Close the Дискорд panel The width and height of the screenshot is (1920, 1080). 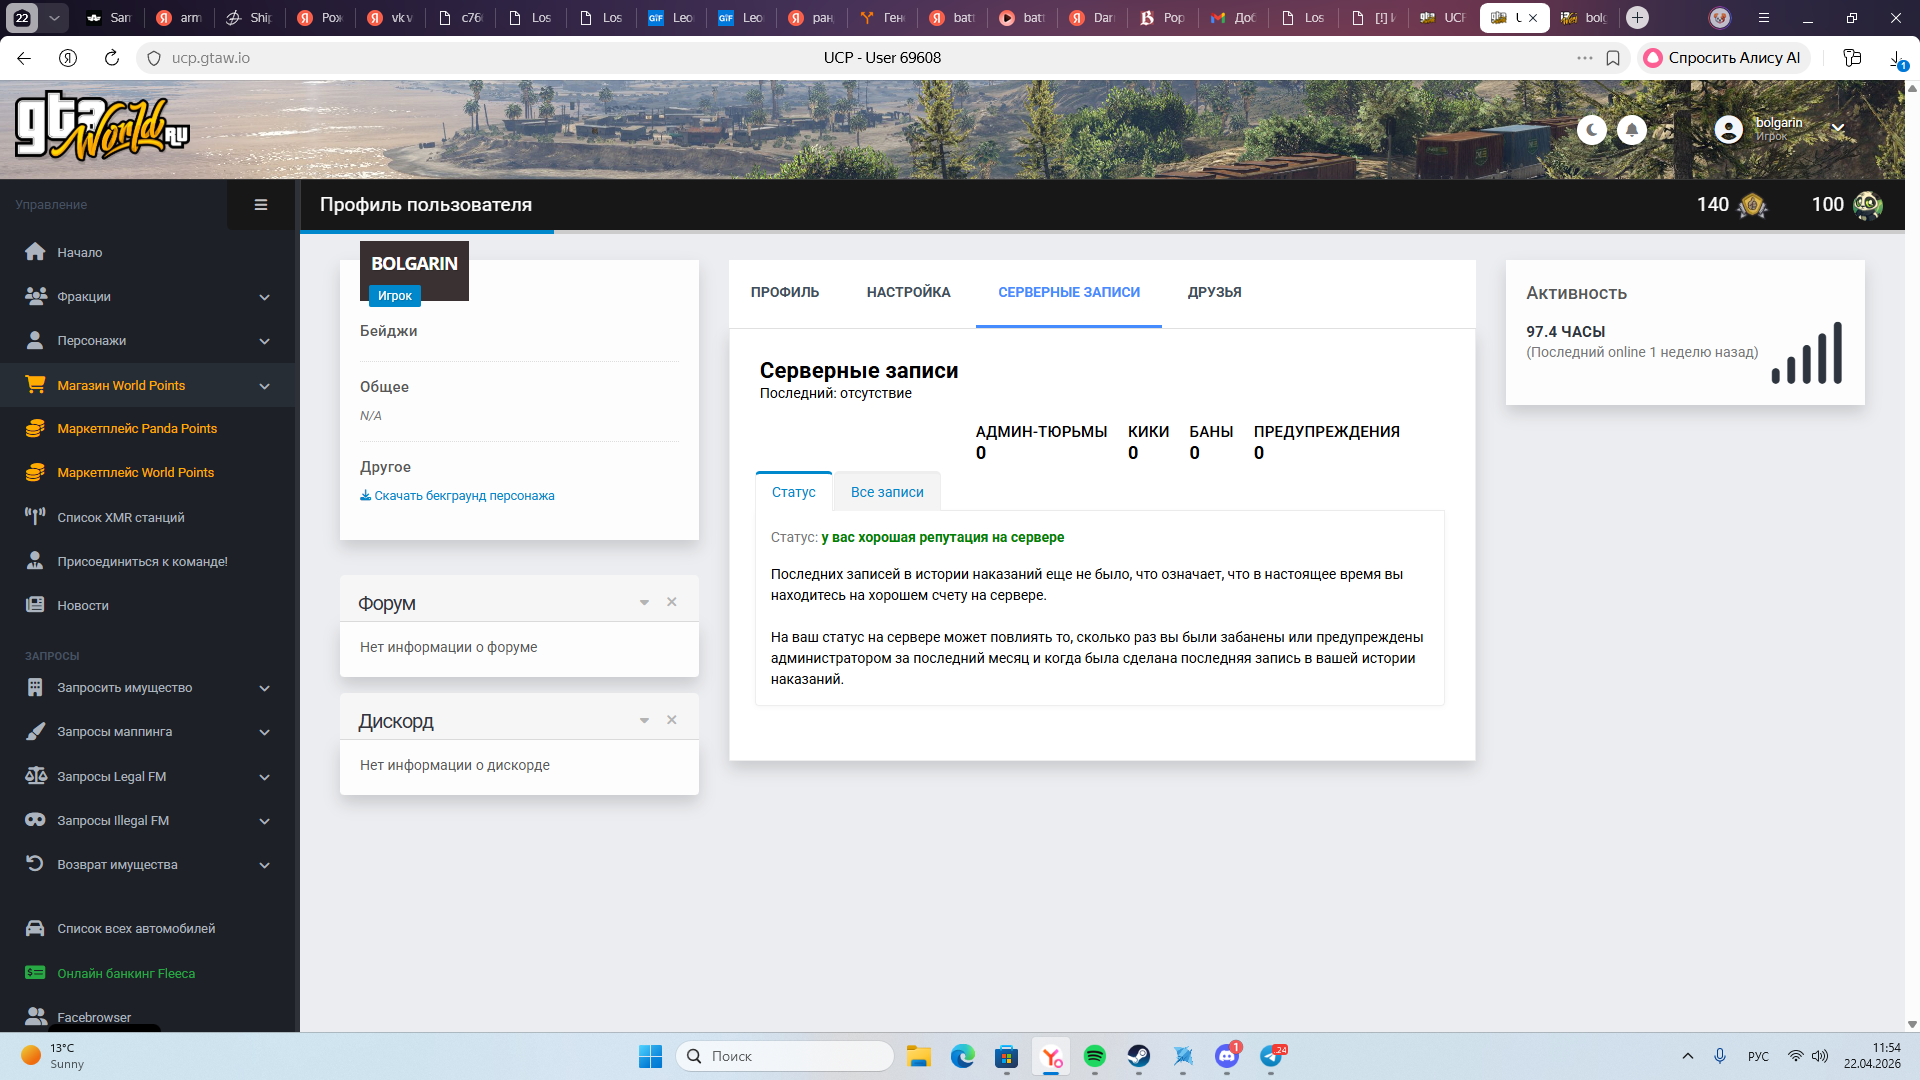[672, 720]
